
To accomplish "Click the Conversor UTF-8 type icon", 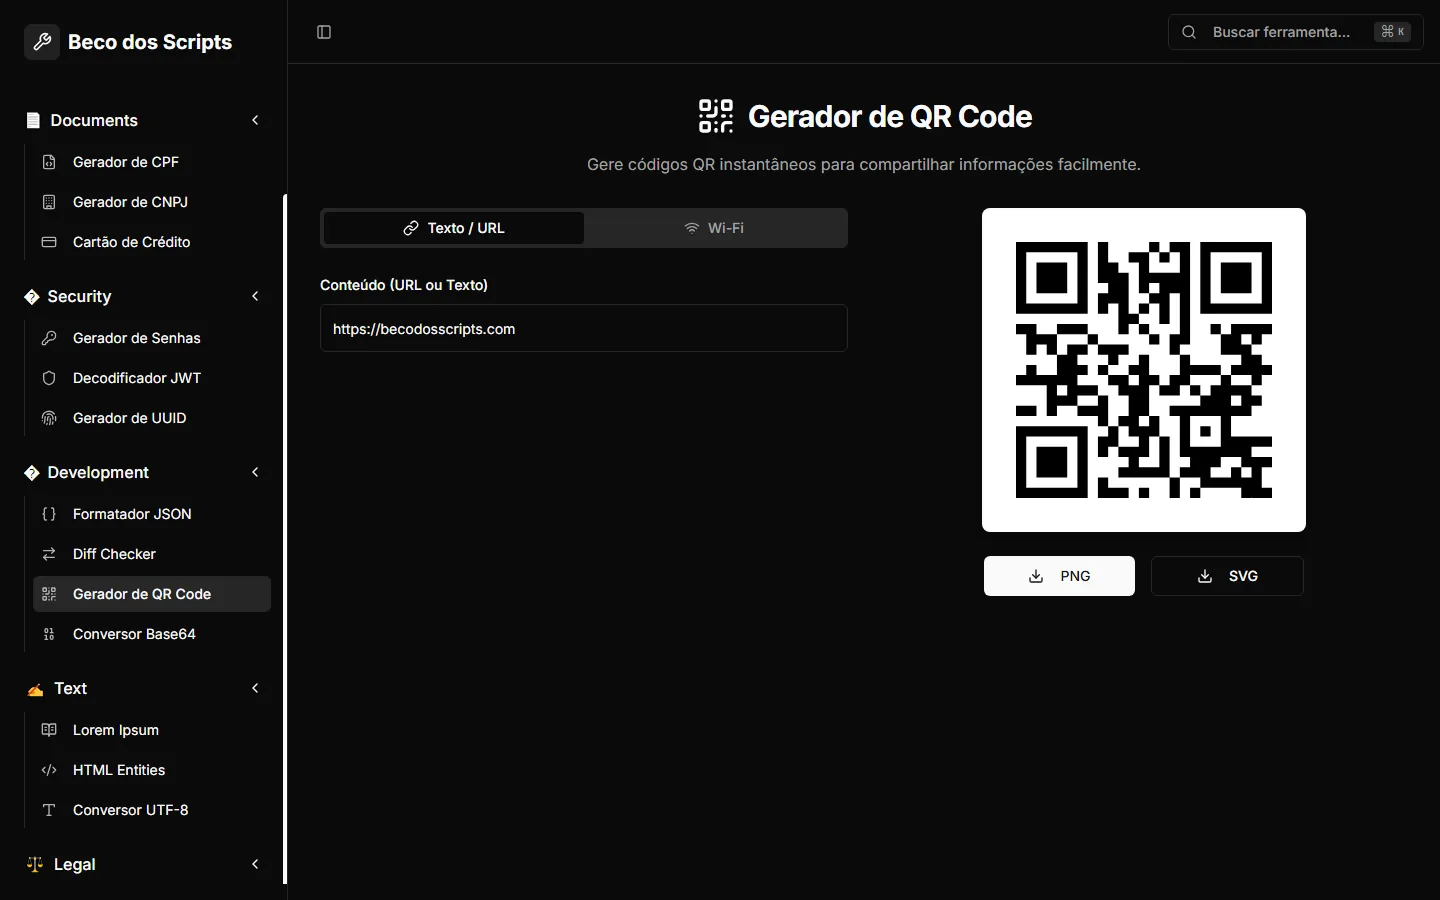I will [49, 810].
